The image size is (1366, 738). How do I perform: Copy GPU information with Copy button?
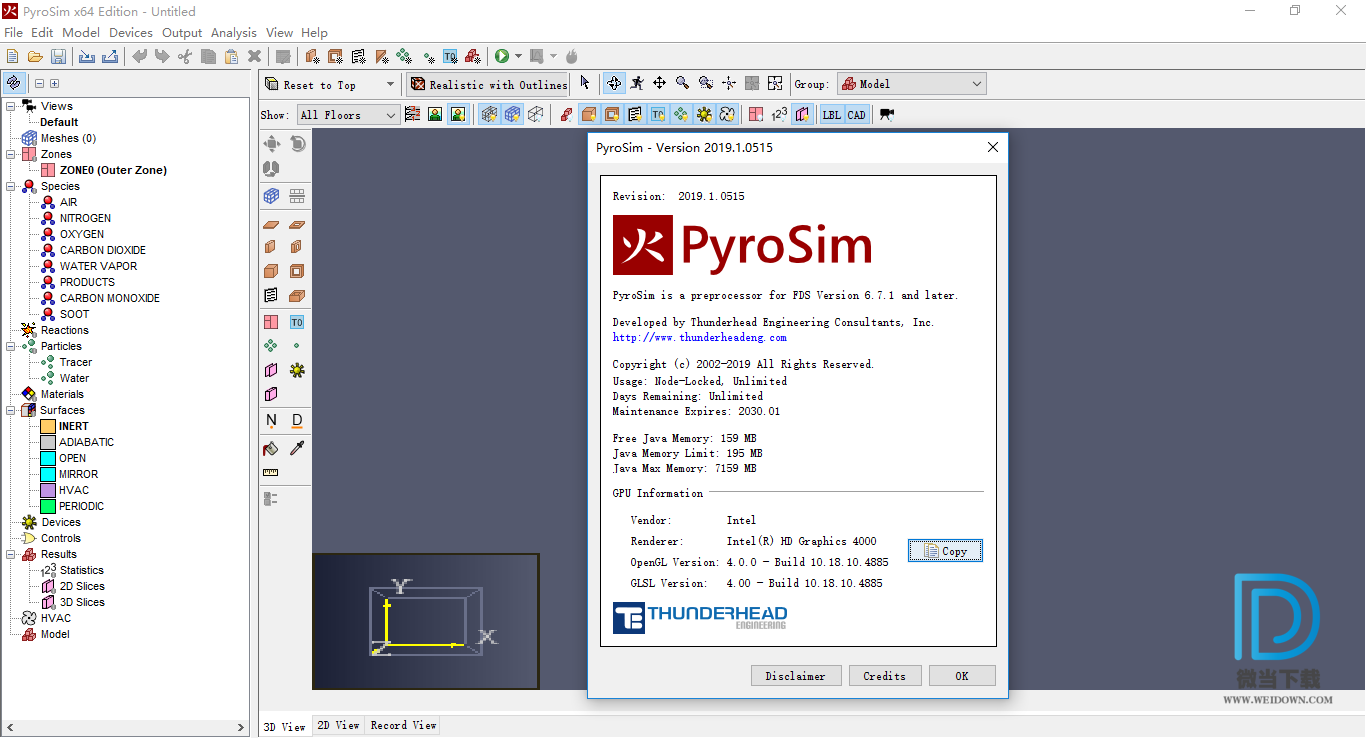pos(945,551)
